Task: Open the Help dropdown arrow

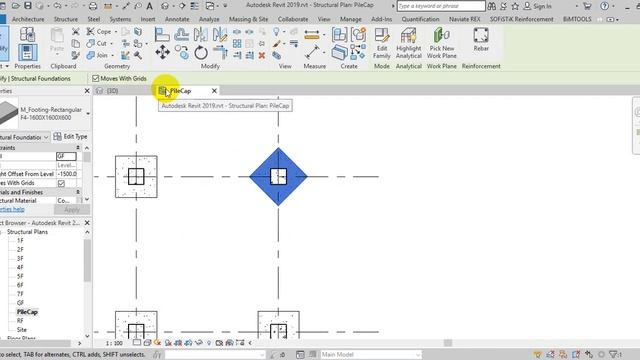Action: click(x=613, y=6)
